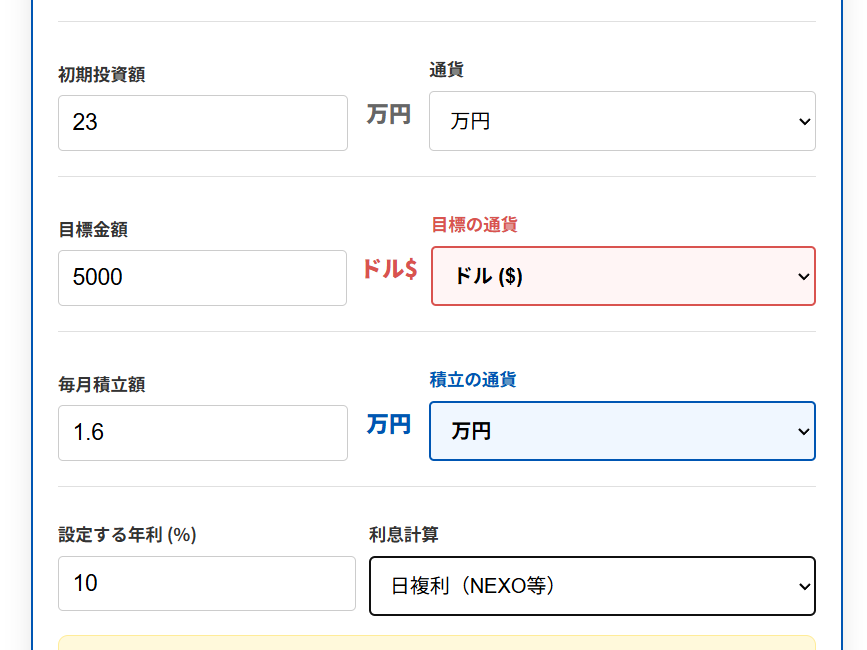867x650 pixels.
Task: Click the 初期投資額 input showing 23
Action: (202, 123)
